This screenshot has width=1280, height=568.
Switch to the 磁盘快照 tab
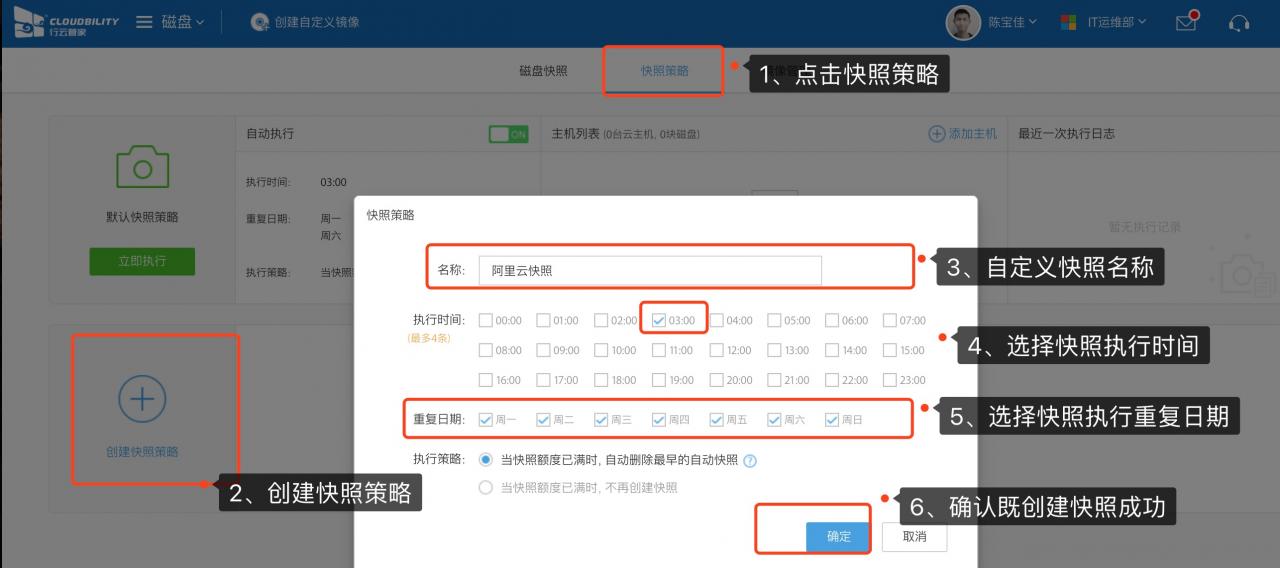543,71
